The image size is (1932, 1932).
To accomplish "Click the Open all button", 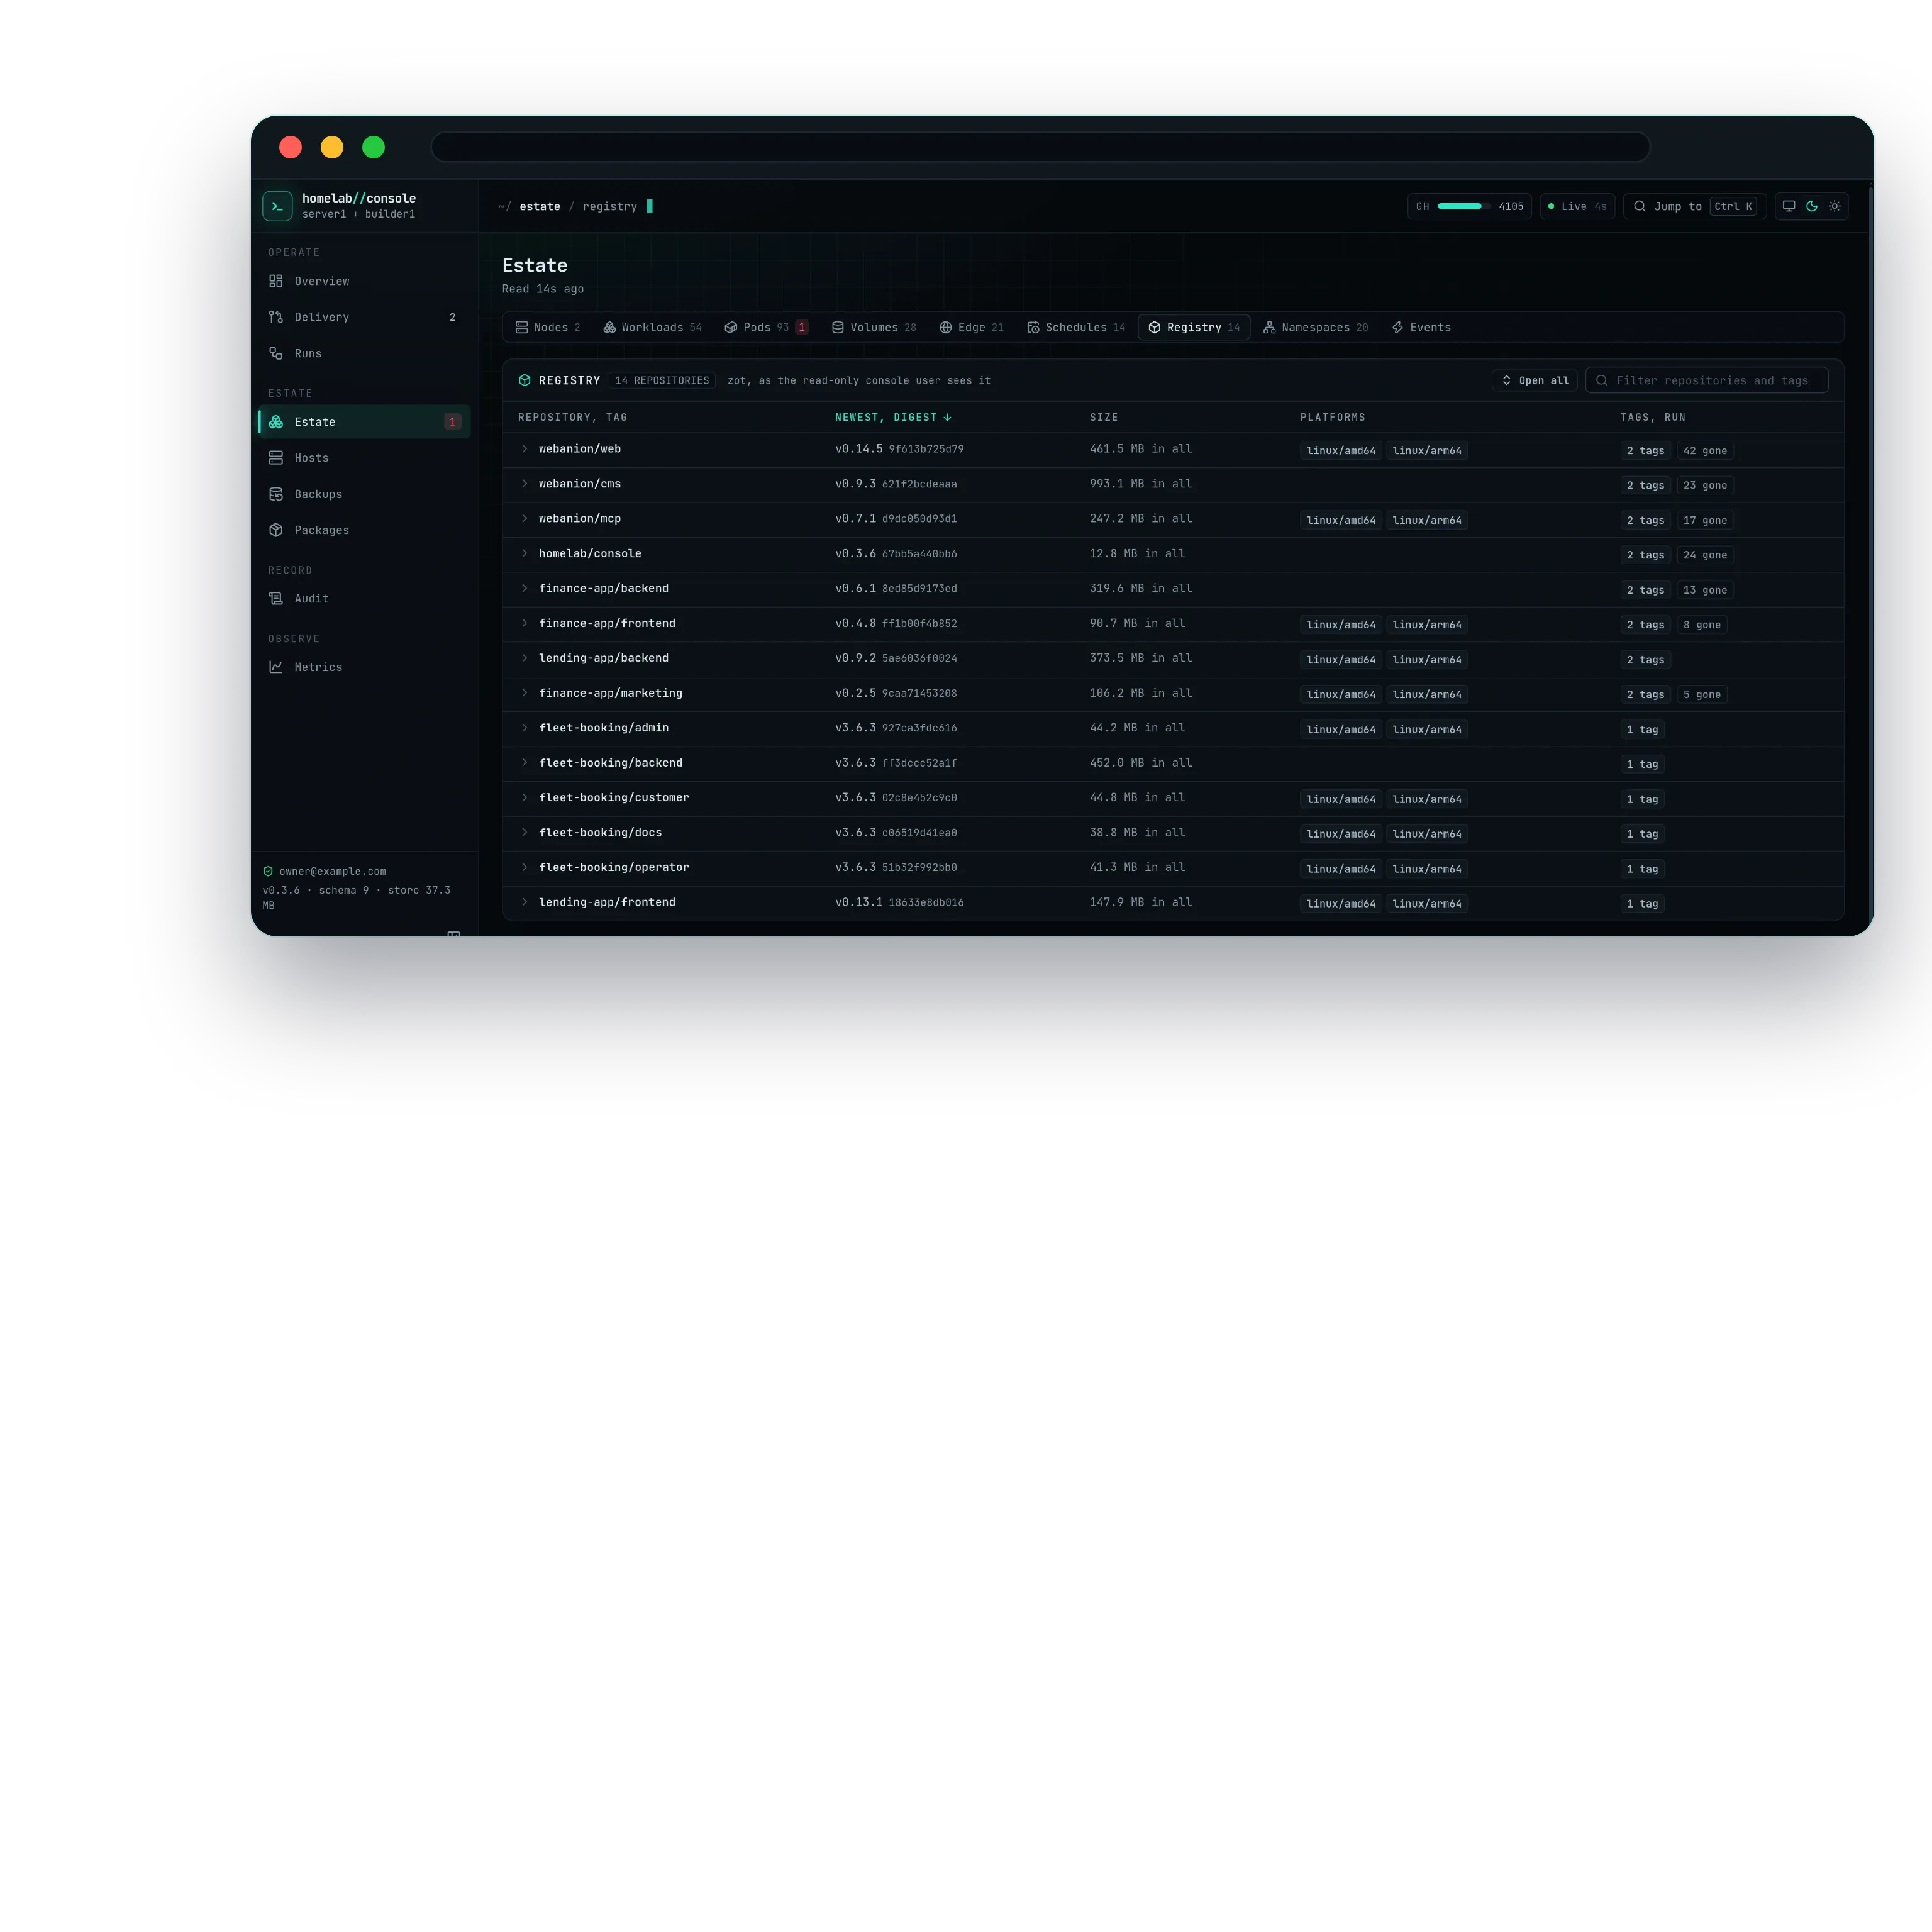I will click(1535, 380).
